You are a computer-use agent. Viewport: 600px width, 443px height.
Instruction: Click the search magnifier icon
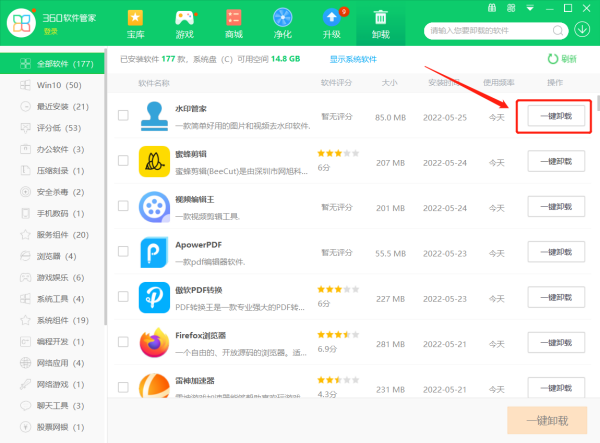coord(558,30)
